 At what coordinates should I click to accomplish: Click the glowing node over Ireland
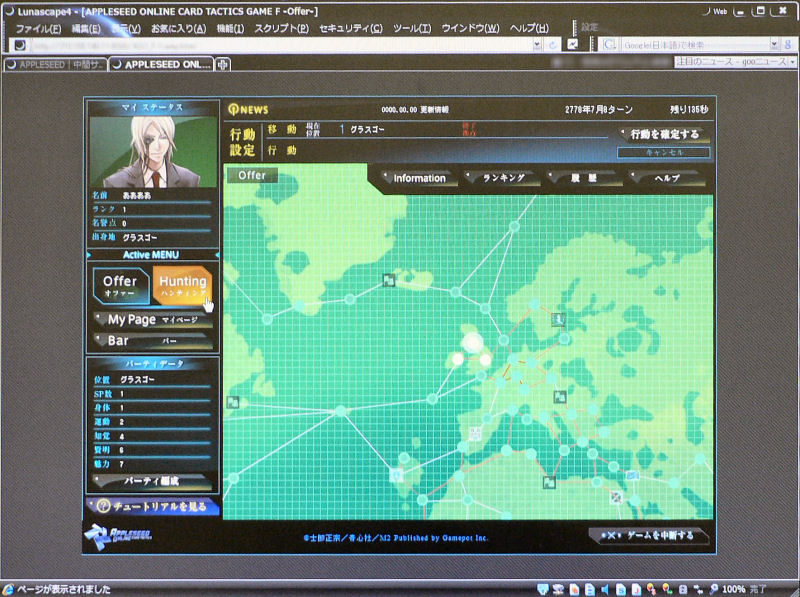458,359
